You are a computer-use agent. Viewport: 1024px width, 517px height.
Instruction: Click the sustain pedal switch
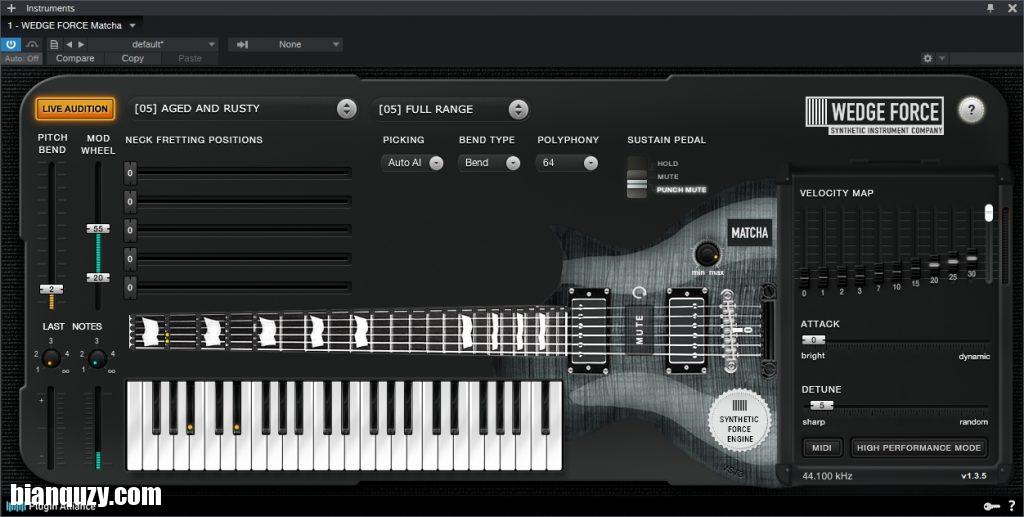(x=637, y=177)
